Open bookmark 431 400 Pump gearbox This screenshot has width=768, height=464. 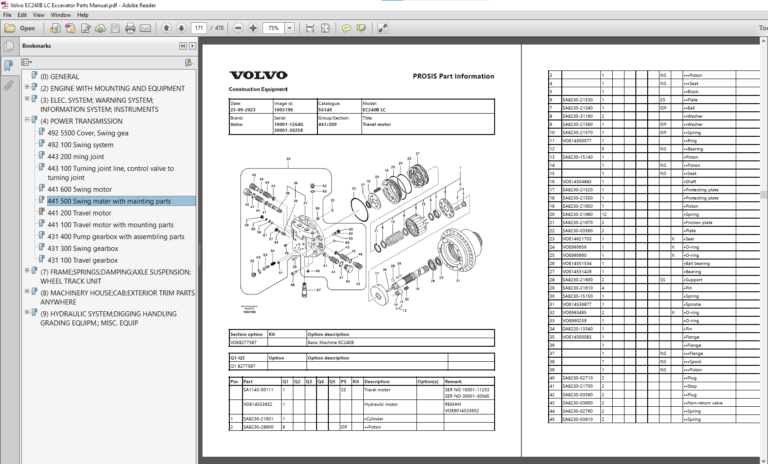[116, 236]
